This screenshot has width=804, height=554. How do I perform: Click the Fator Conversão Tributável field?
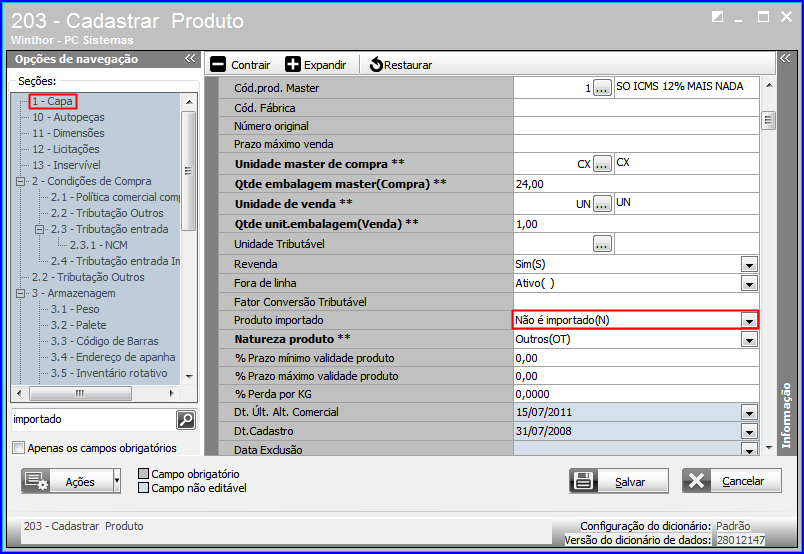click(x=636, y=302)
